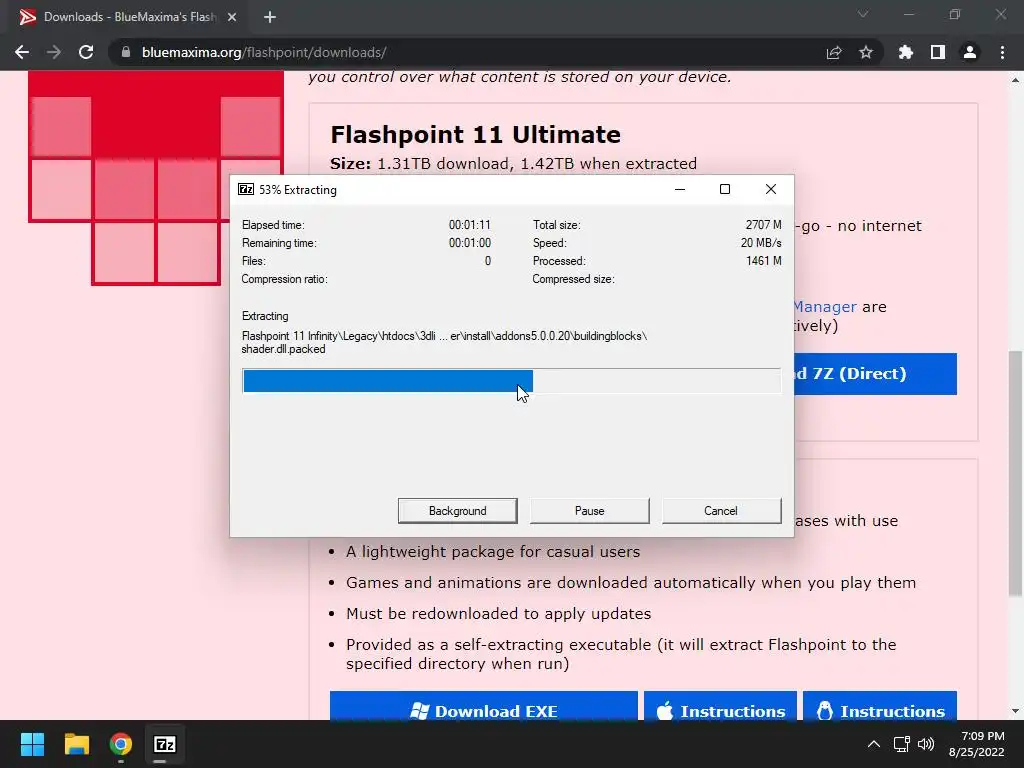This screenshot has width=1024, height=768.
Task: Open the Windows Start menu
Action: pyautogui.click(x=32, y=744)
